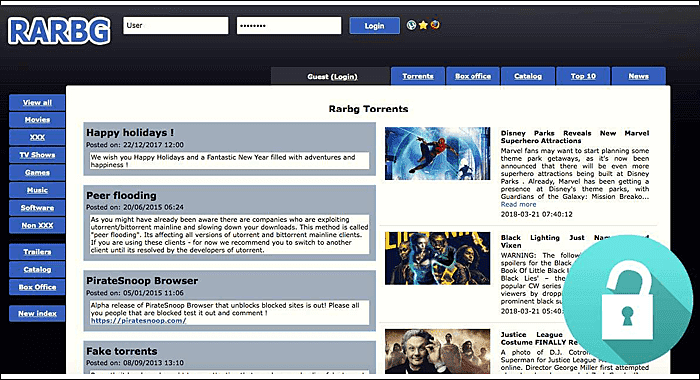Click the Justice League Costume headline
700x380 pixels.
point(539,338)
